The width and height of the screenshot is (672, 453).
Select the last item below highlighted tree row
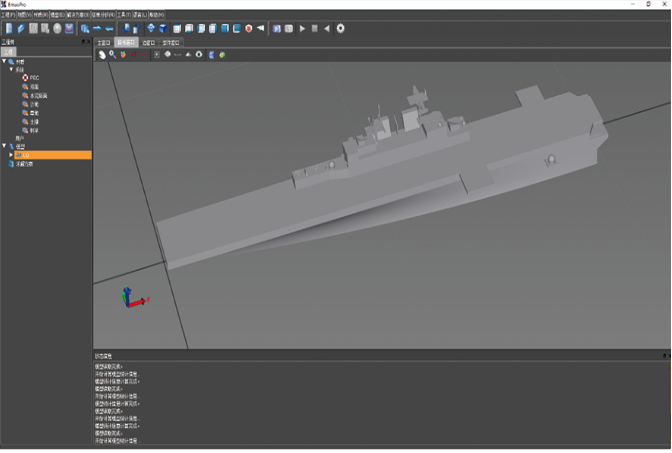coord(22,164)
